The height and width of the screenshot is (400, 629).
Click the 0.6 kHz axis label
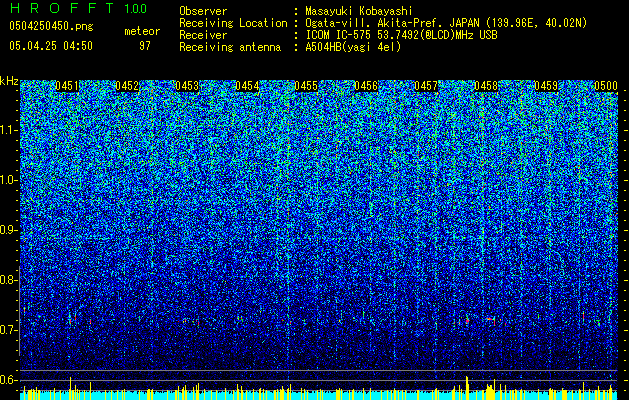8,380
